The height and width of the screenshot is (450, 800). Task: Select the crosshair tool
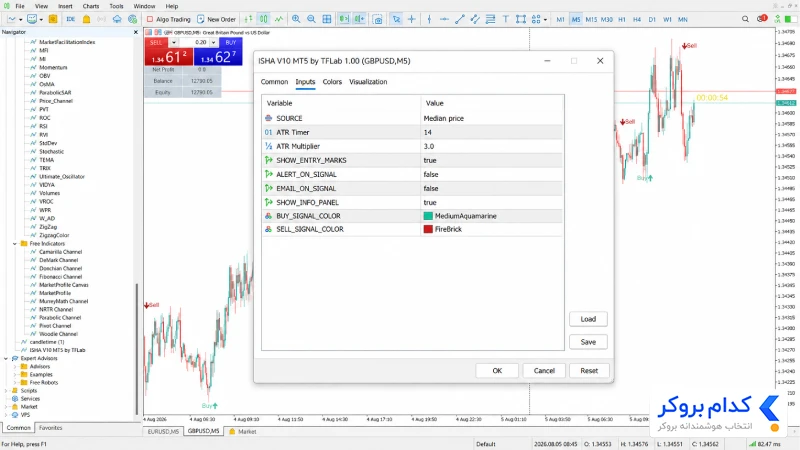[x=412, y=19]
